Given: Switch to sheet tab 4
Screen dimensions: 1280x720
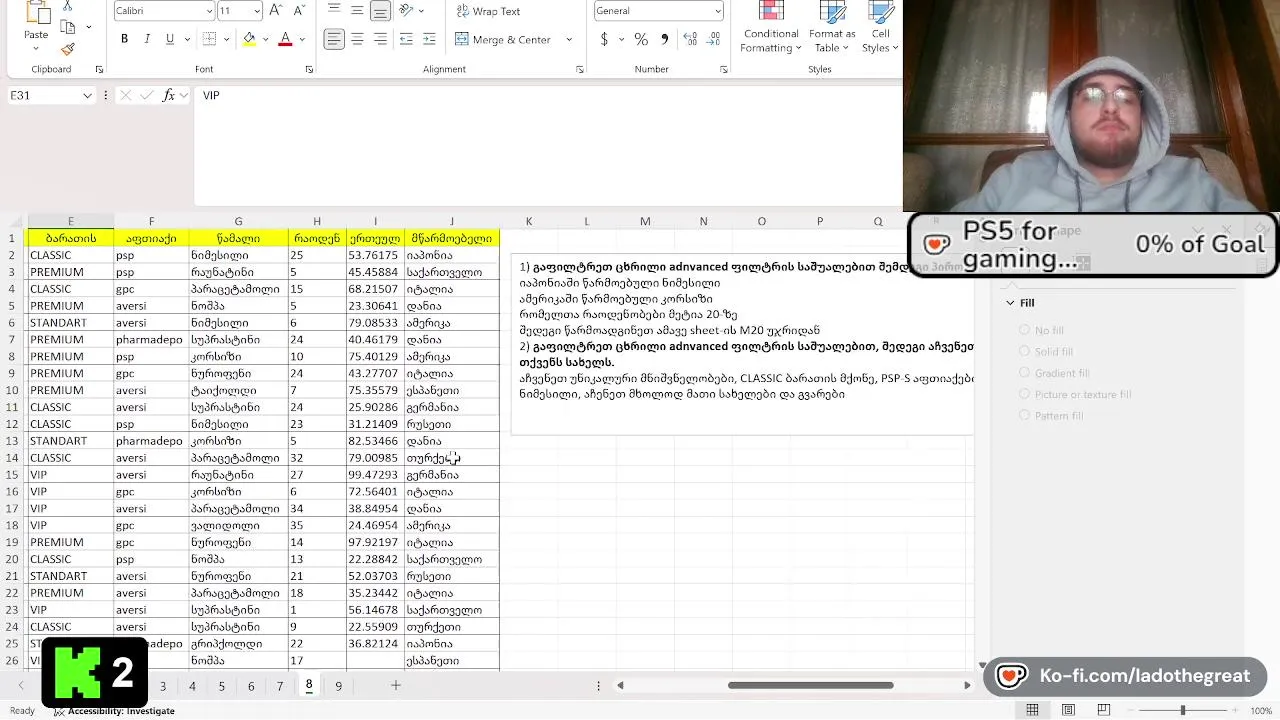Looking at the screenshot, I should point(192,686).
